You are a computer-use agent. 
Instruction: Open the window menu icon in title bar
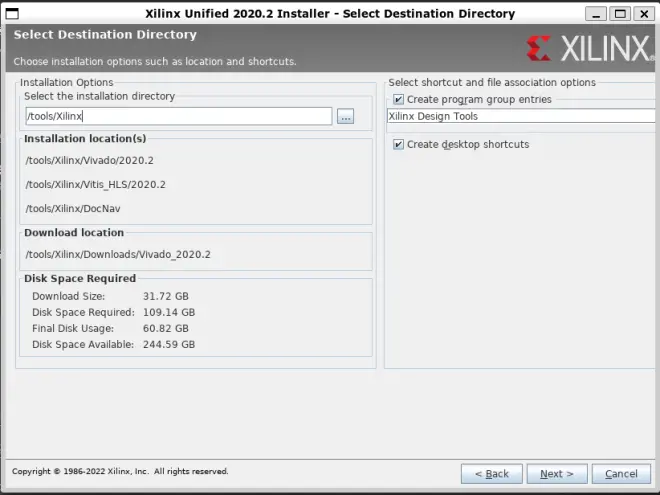click(12, 14)
